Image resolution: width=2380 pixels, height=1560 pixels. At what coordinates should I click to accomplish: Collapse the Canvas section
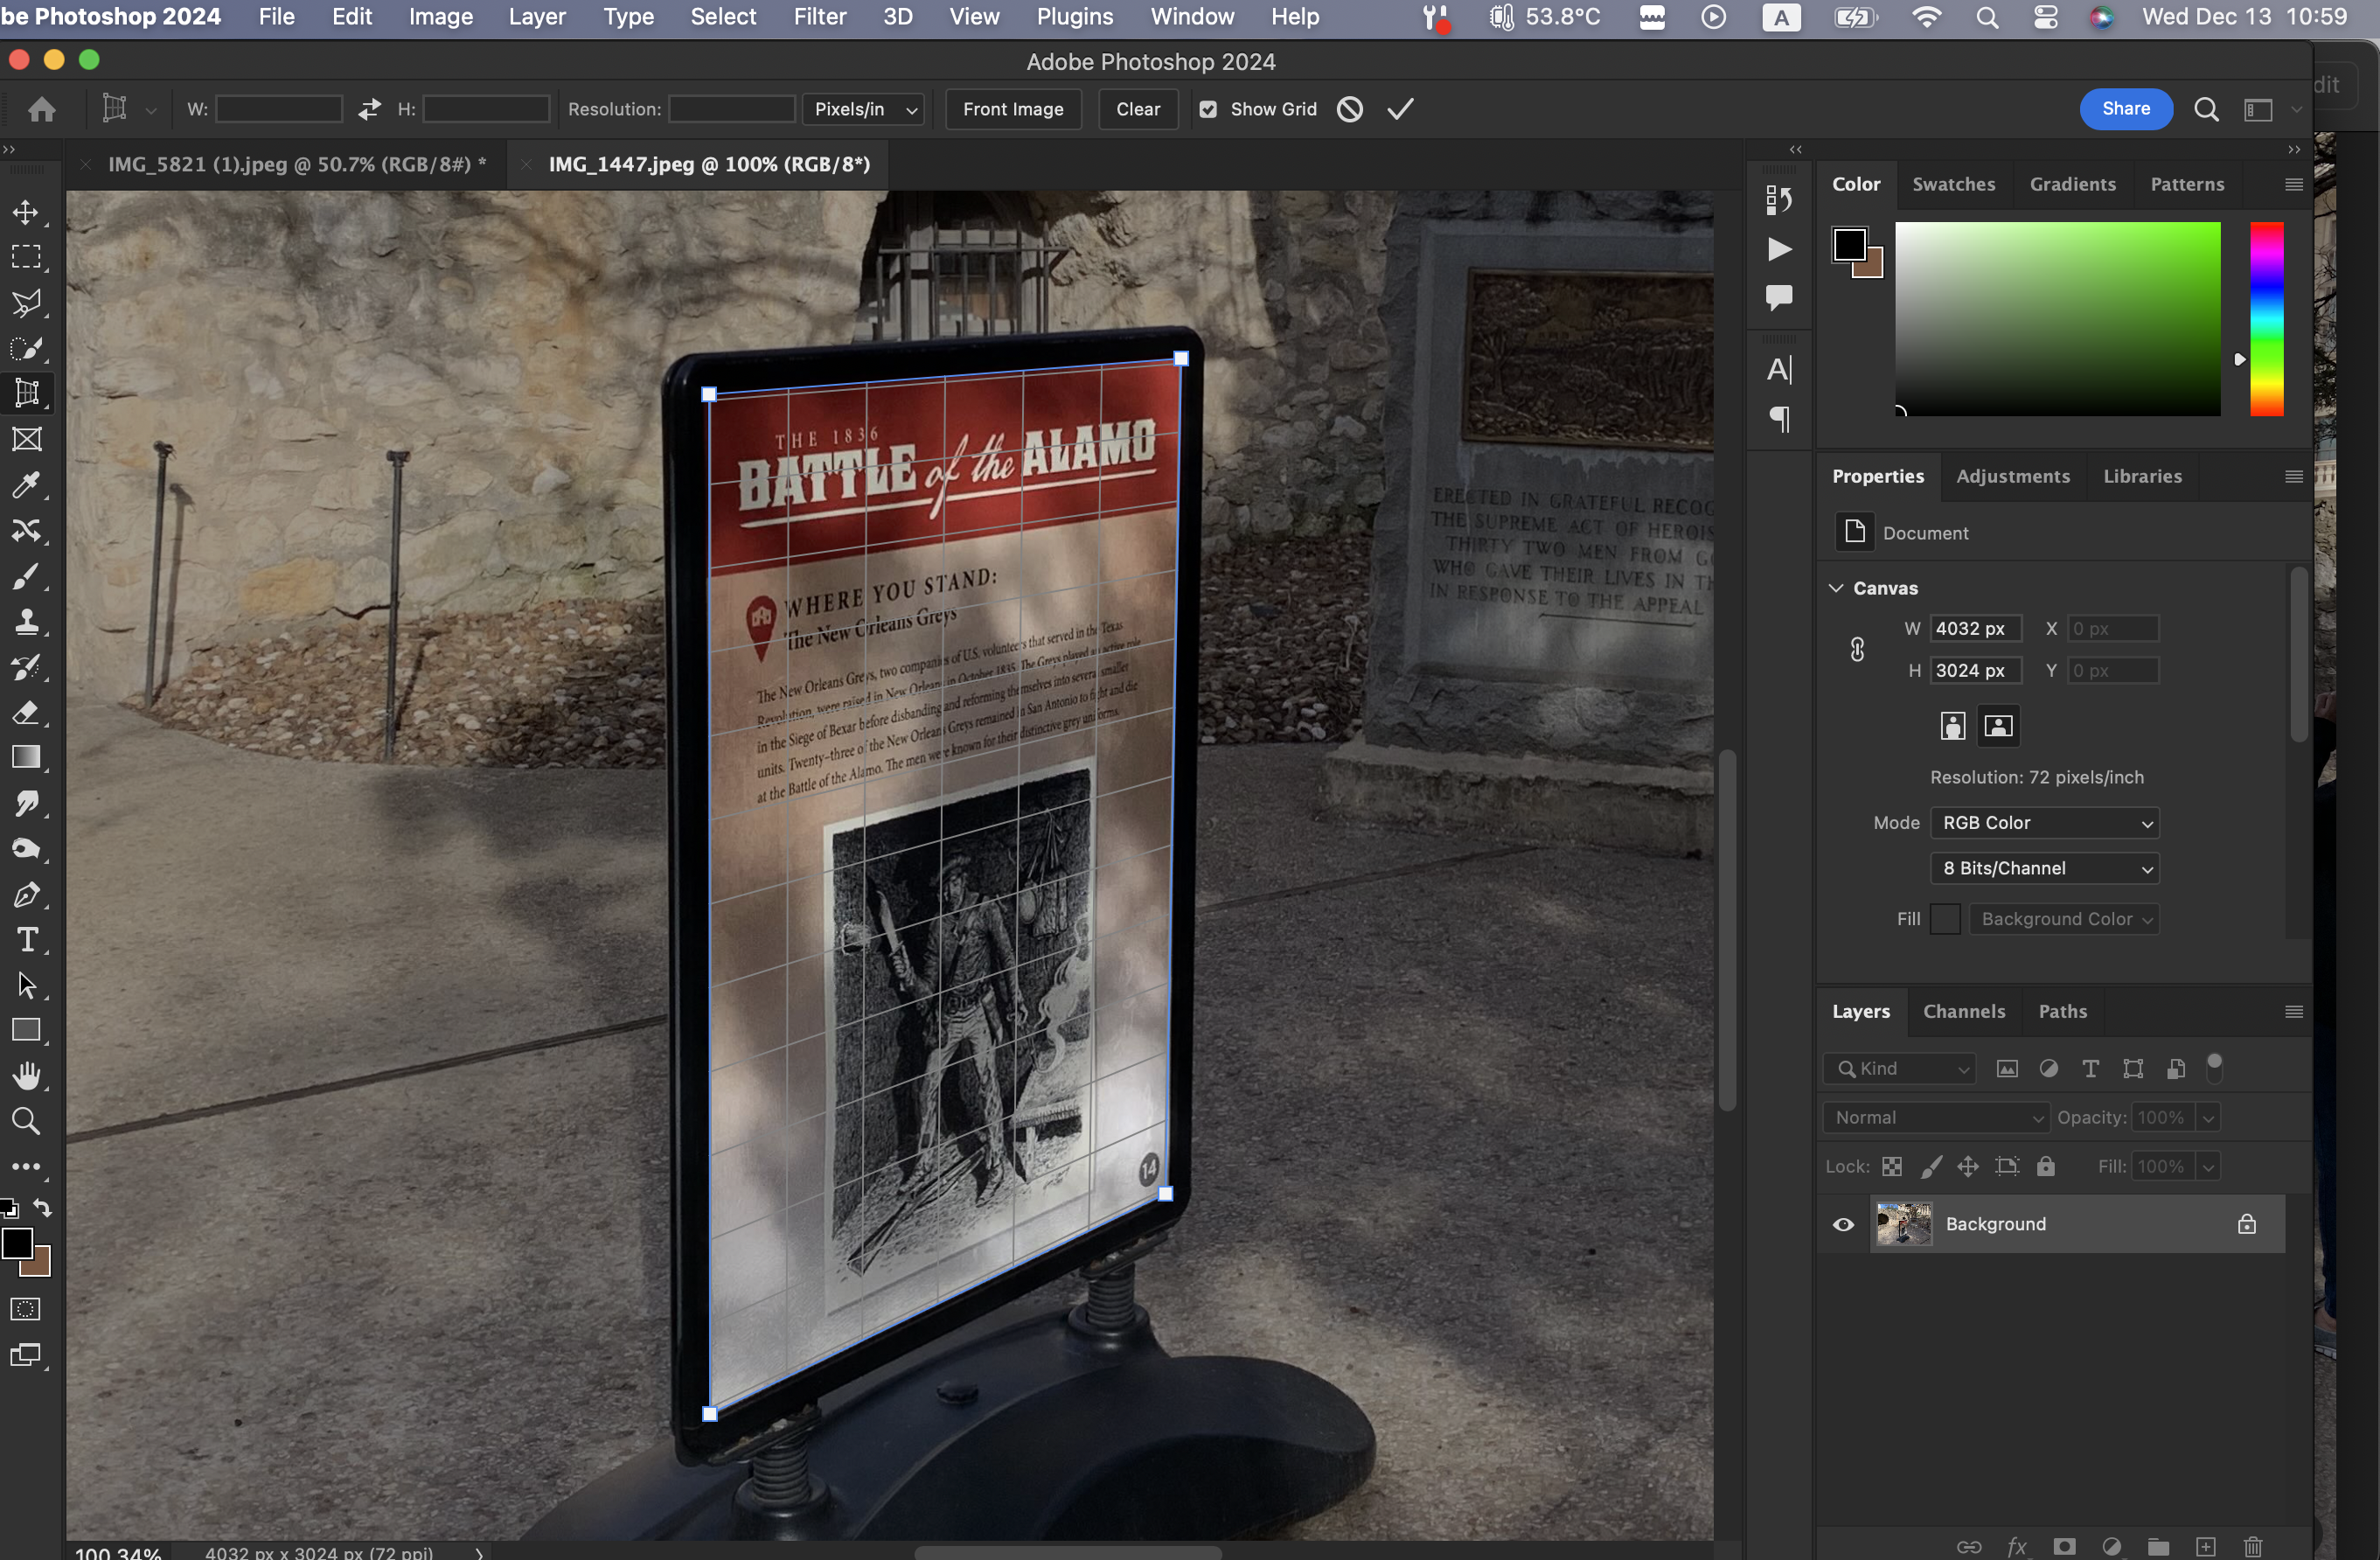coord(1836,588)
